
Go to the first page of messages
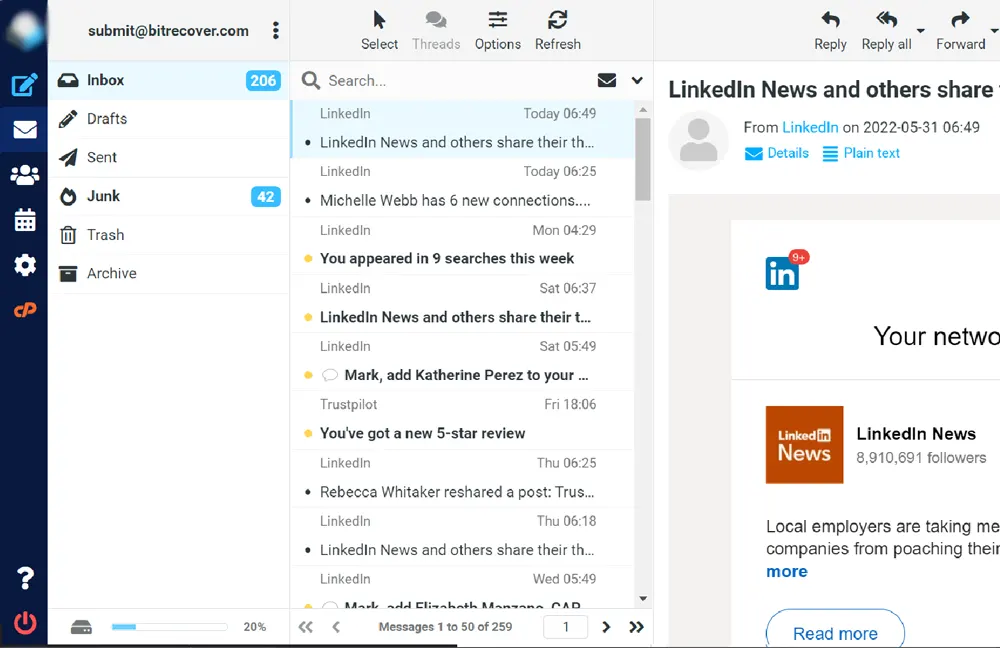click(x=305, y=627)
